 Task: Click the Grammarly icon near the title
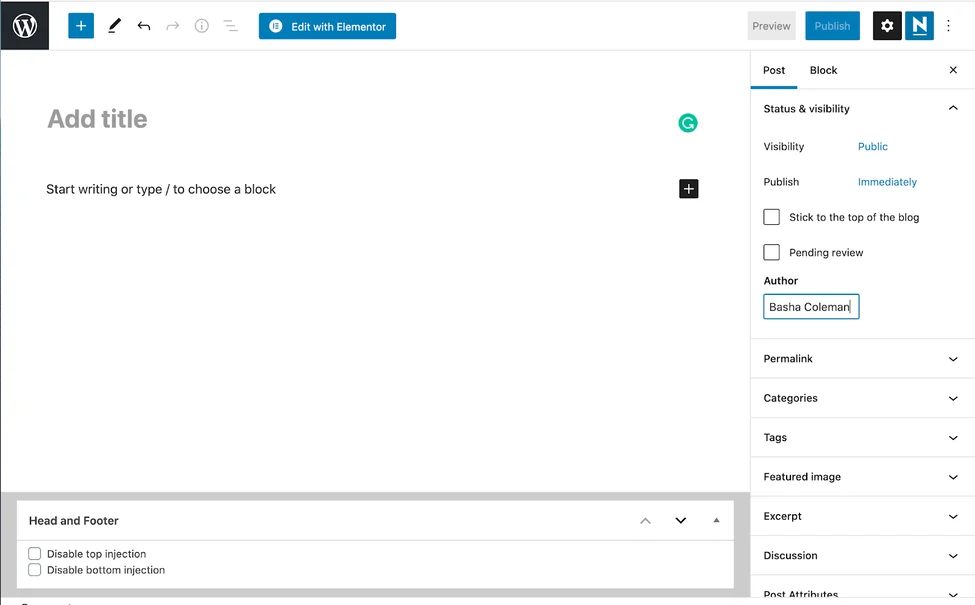pyautogui.click(x=687, y=123)
